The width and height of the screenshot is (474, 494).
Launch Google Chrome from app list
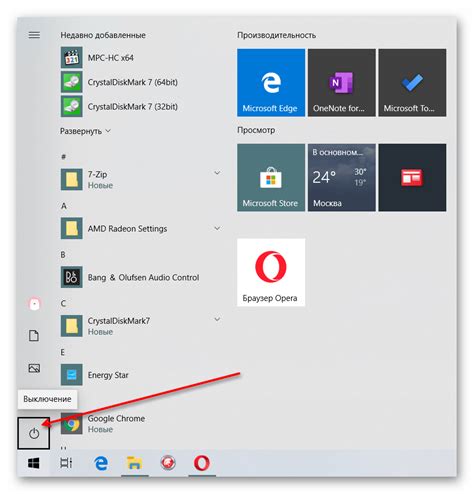point(140,424)
